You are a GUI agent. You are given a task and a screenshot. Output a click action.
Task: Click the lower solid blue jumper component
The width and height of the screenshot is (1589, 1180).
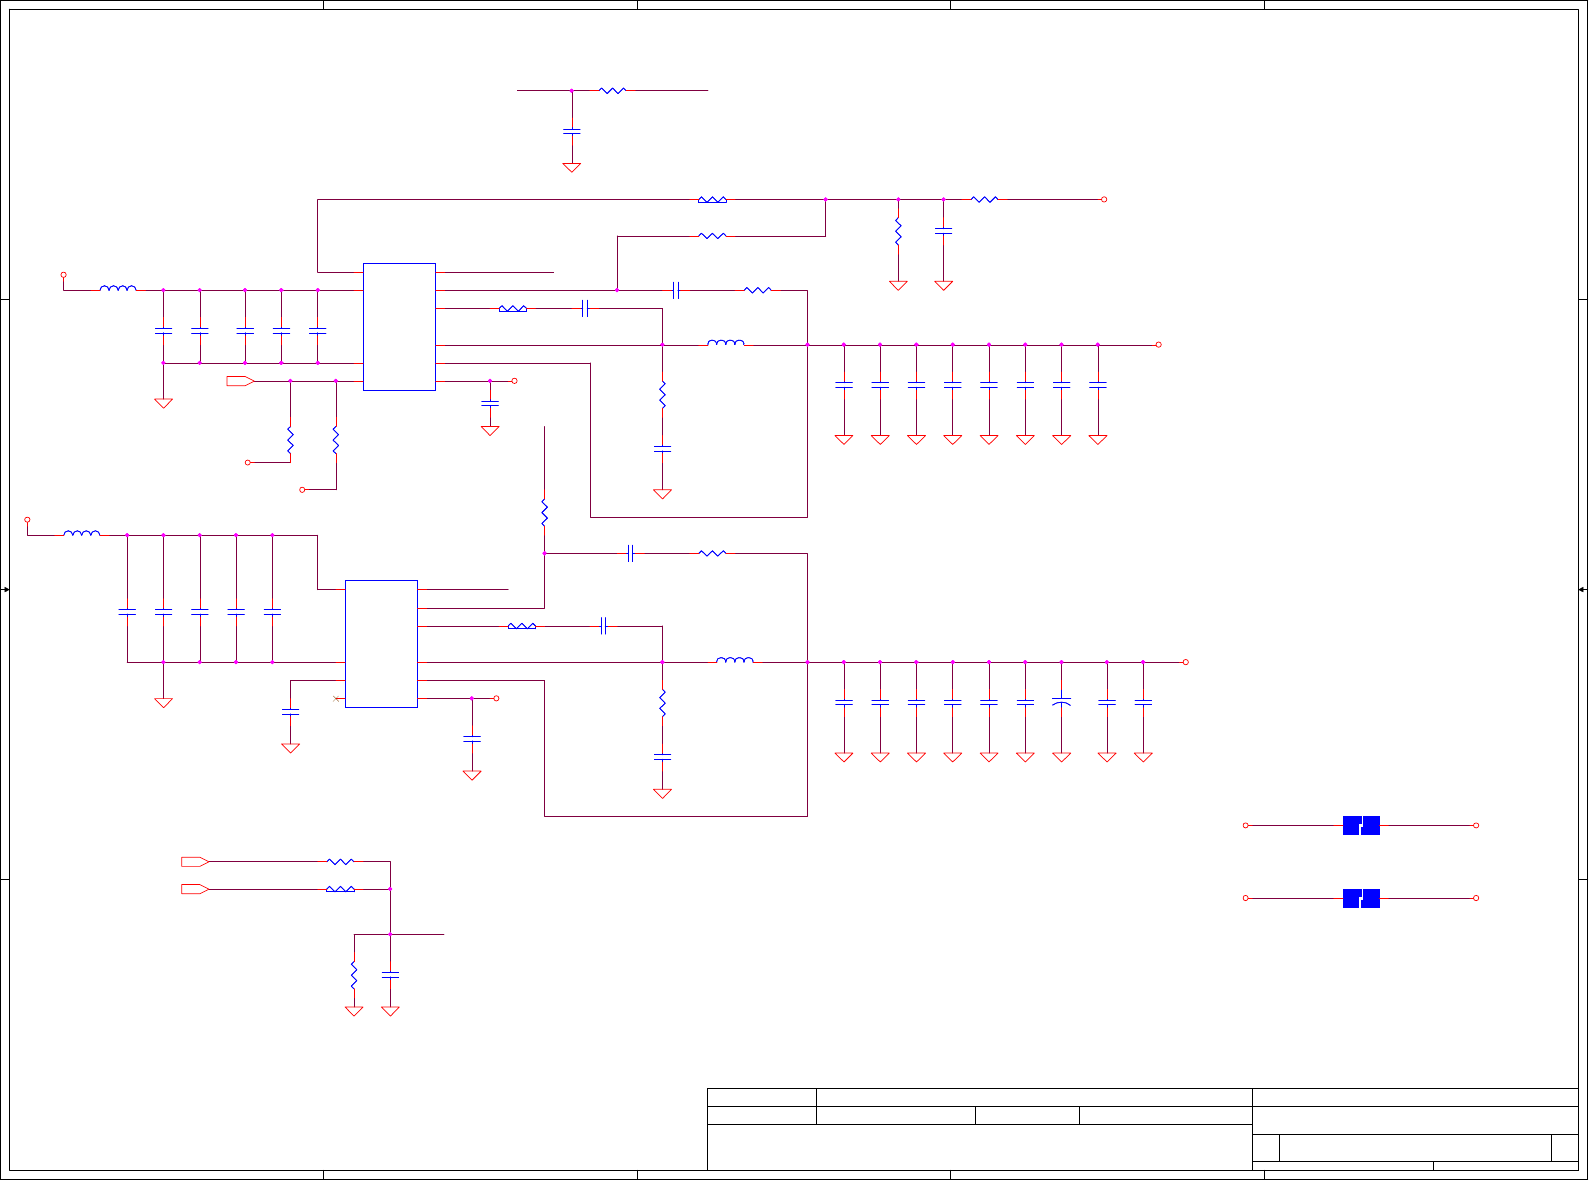[1361, 898]
